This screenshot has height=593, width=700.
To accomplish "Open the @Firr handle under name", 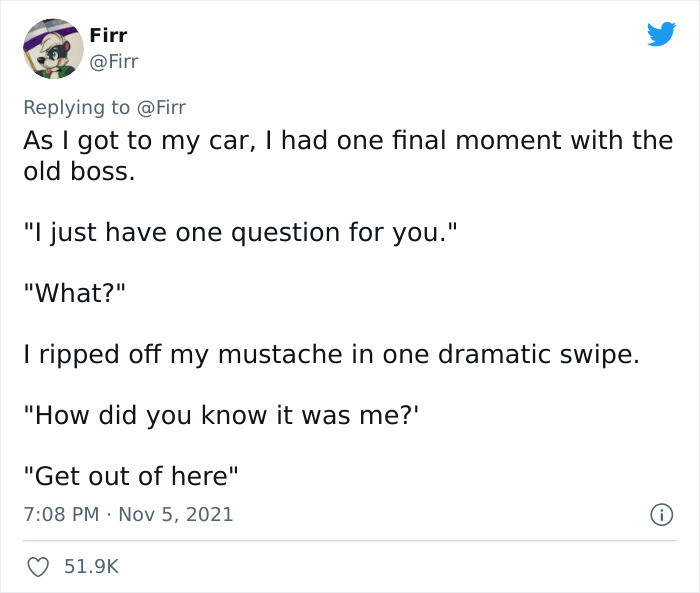I will (114, 62).
